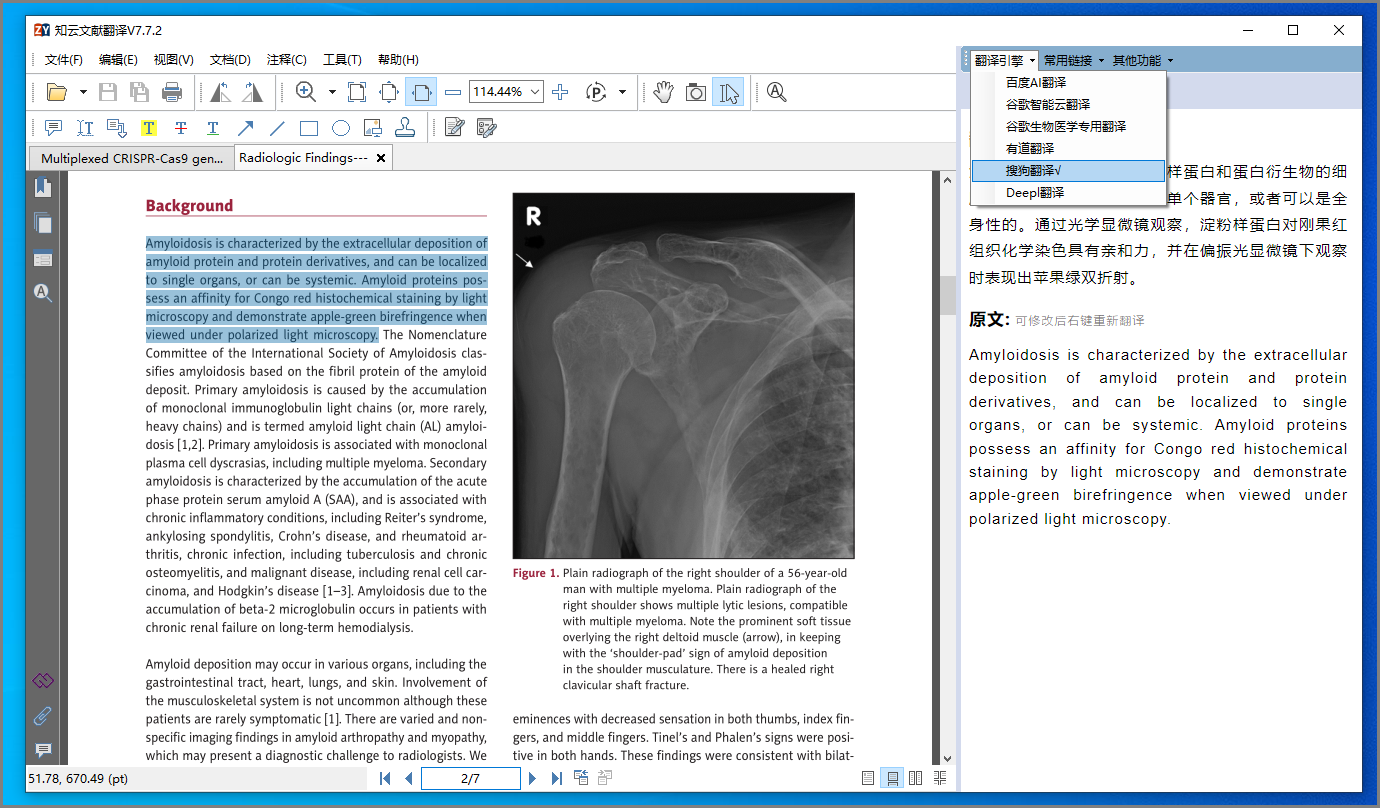Toggle the text selection cursor tool
Image resolution: width=1380 pixels, height=808 pixels.
[728, 92]
